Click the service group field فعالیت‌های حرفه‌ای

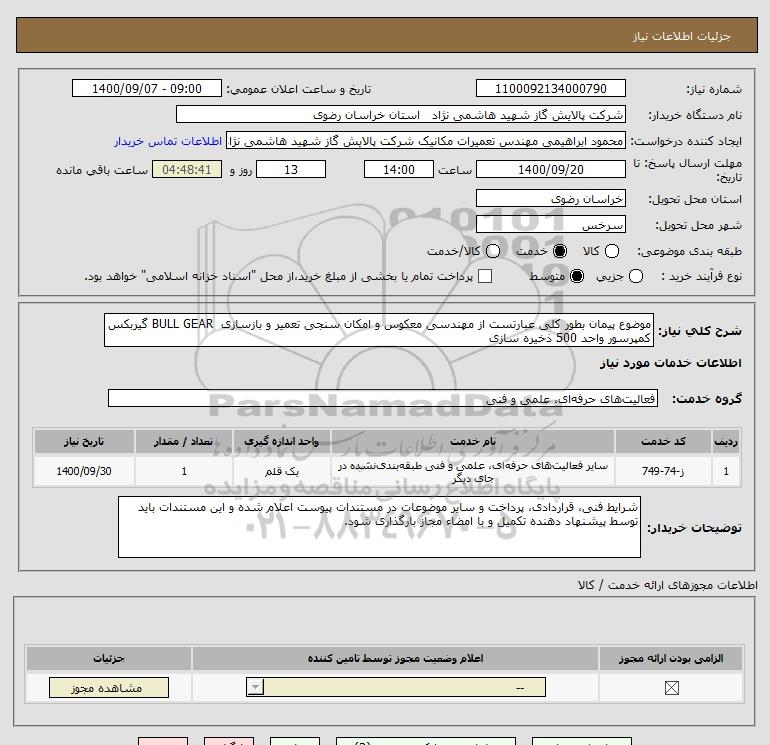pos(383,398)
